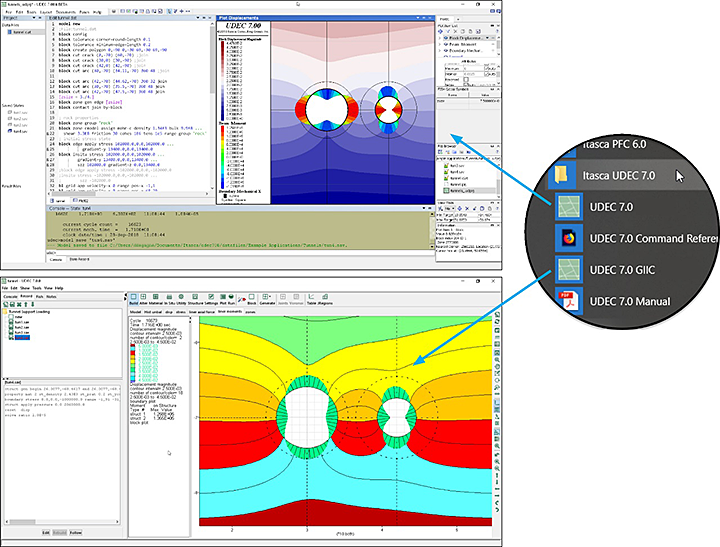720x547 pixels.
Task: Open the Help menu in GIIC window
Action: point(59,288)
